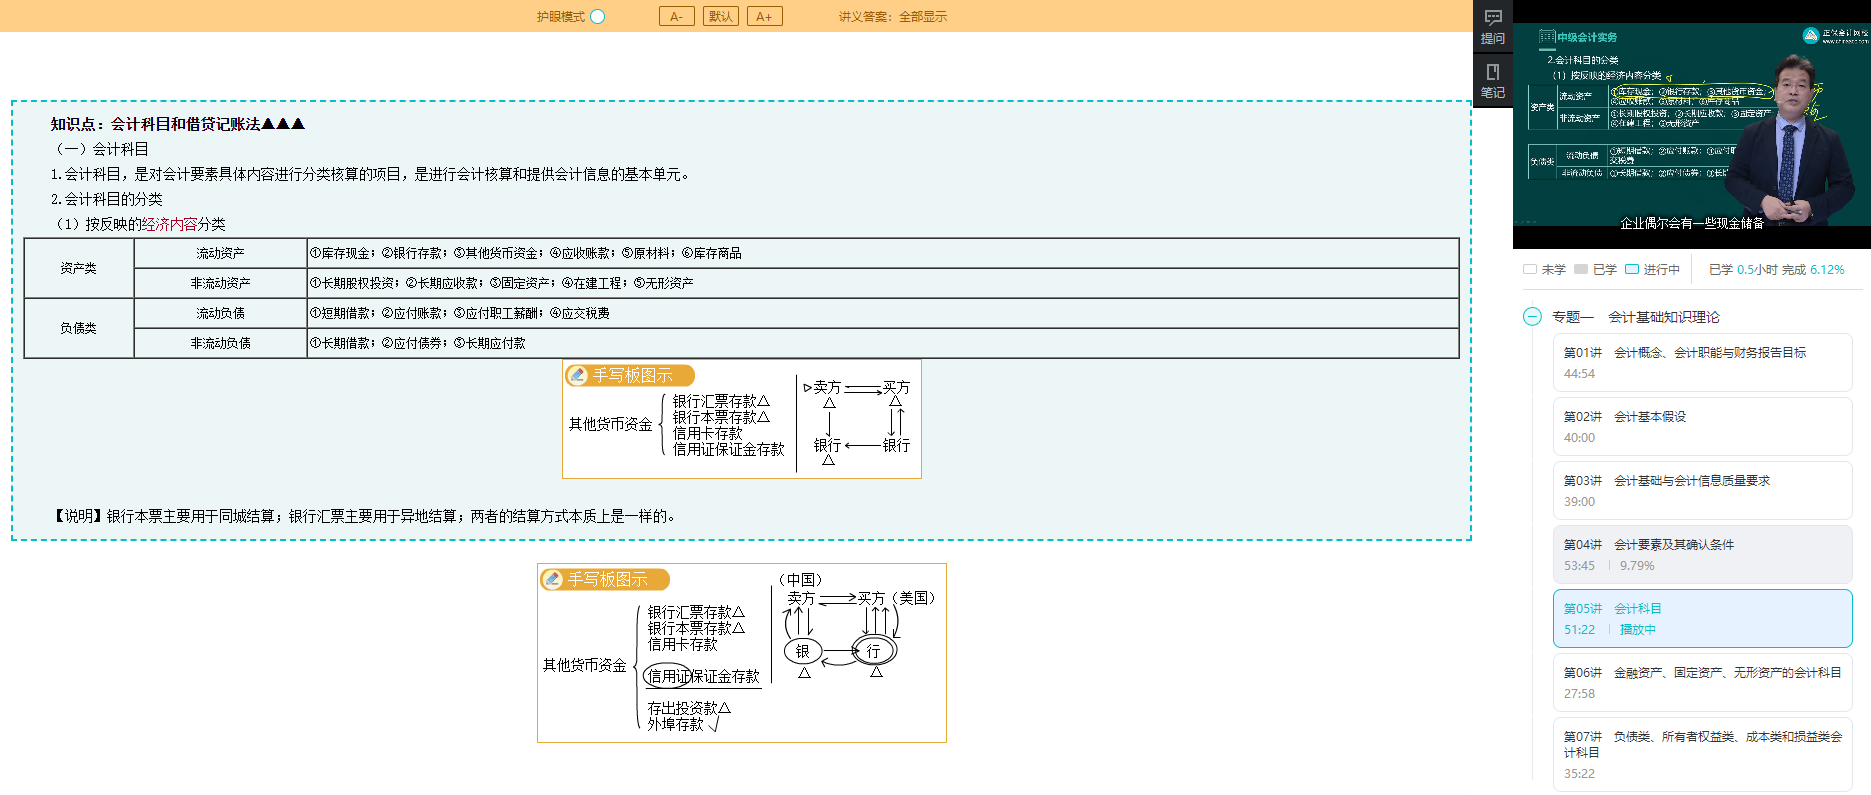The width and height of the screenshot is (1871, 795).
Task: Open lesson 第06讲 金融资产、固定资产、无形资产的会计科目
Action: coord(1702,682)
